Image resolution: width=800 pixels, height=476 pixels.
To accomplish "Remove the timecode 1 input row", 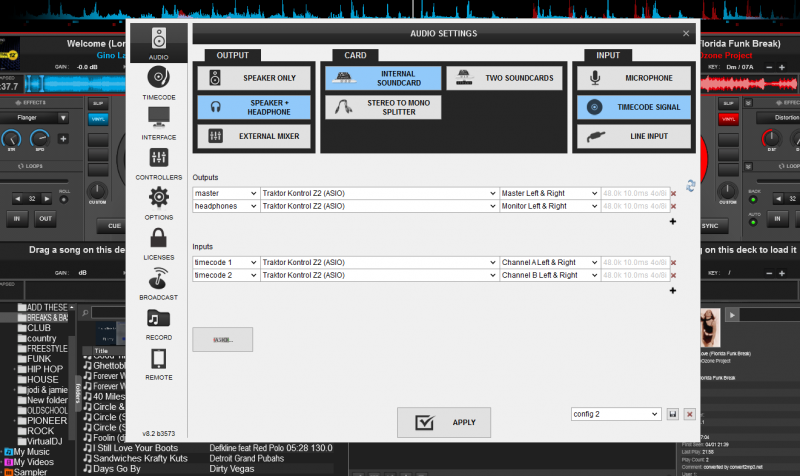I will coord(673,262).
